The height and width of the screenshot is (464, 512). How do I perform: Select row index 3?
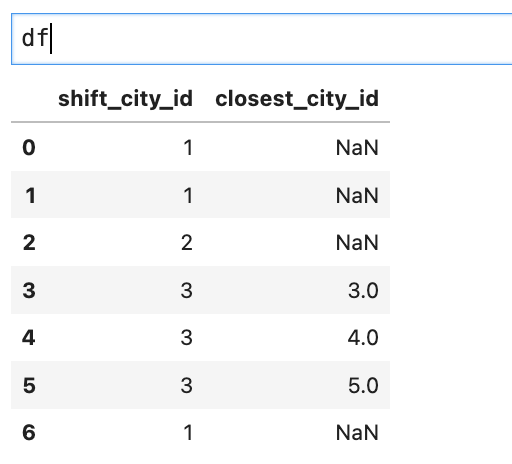click(29, 290)
